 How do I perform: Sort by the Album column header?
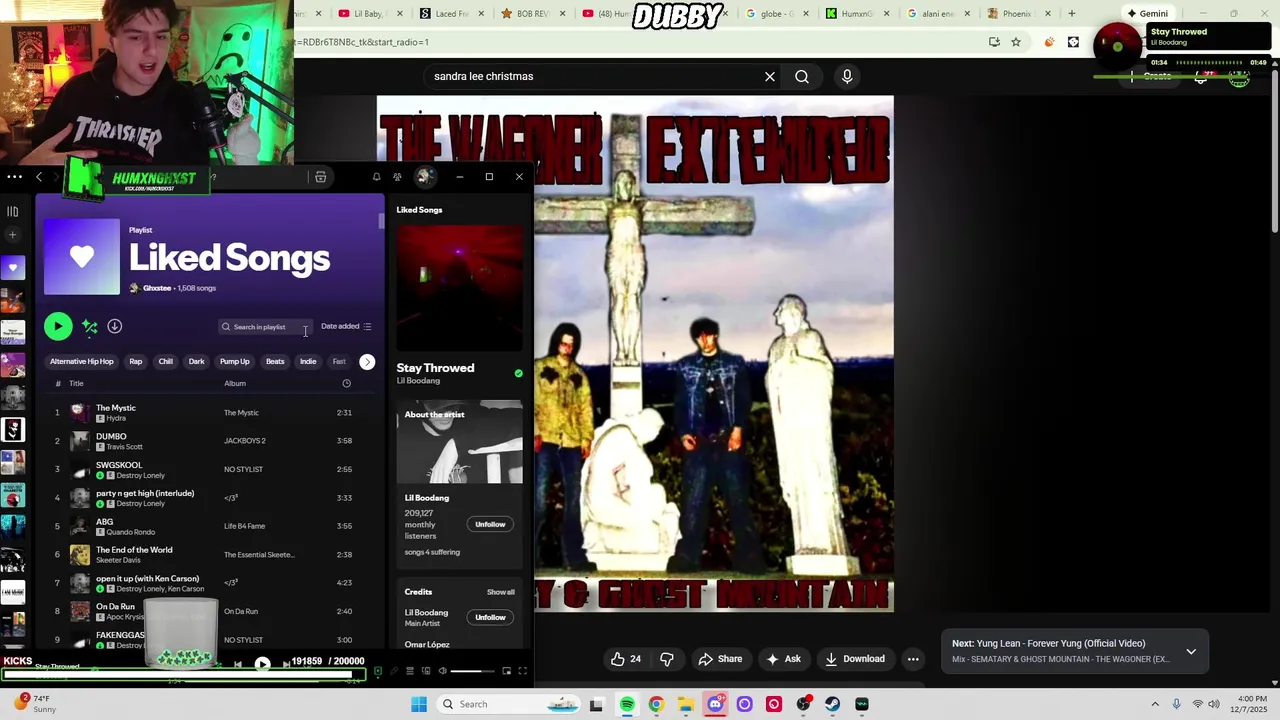pos(235,383)
